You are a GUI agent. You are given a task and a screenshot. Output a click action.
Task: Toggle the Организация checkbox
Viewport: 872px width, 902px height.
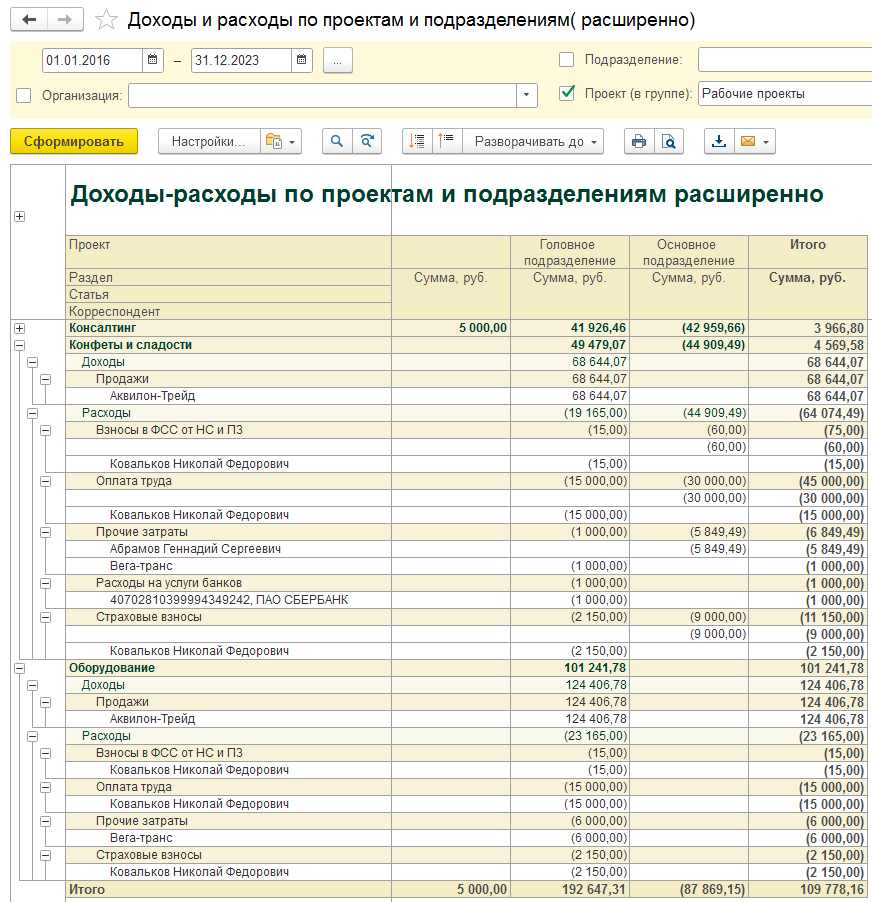(x=24, y=95)
